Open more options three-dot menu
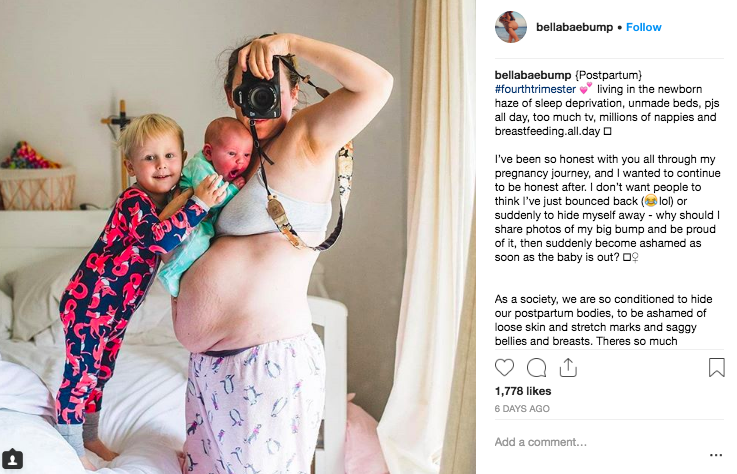 point(716,455)
